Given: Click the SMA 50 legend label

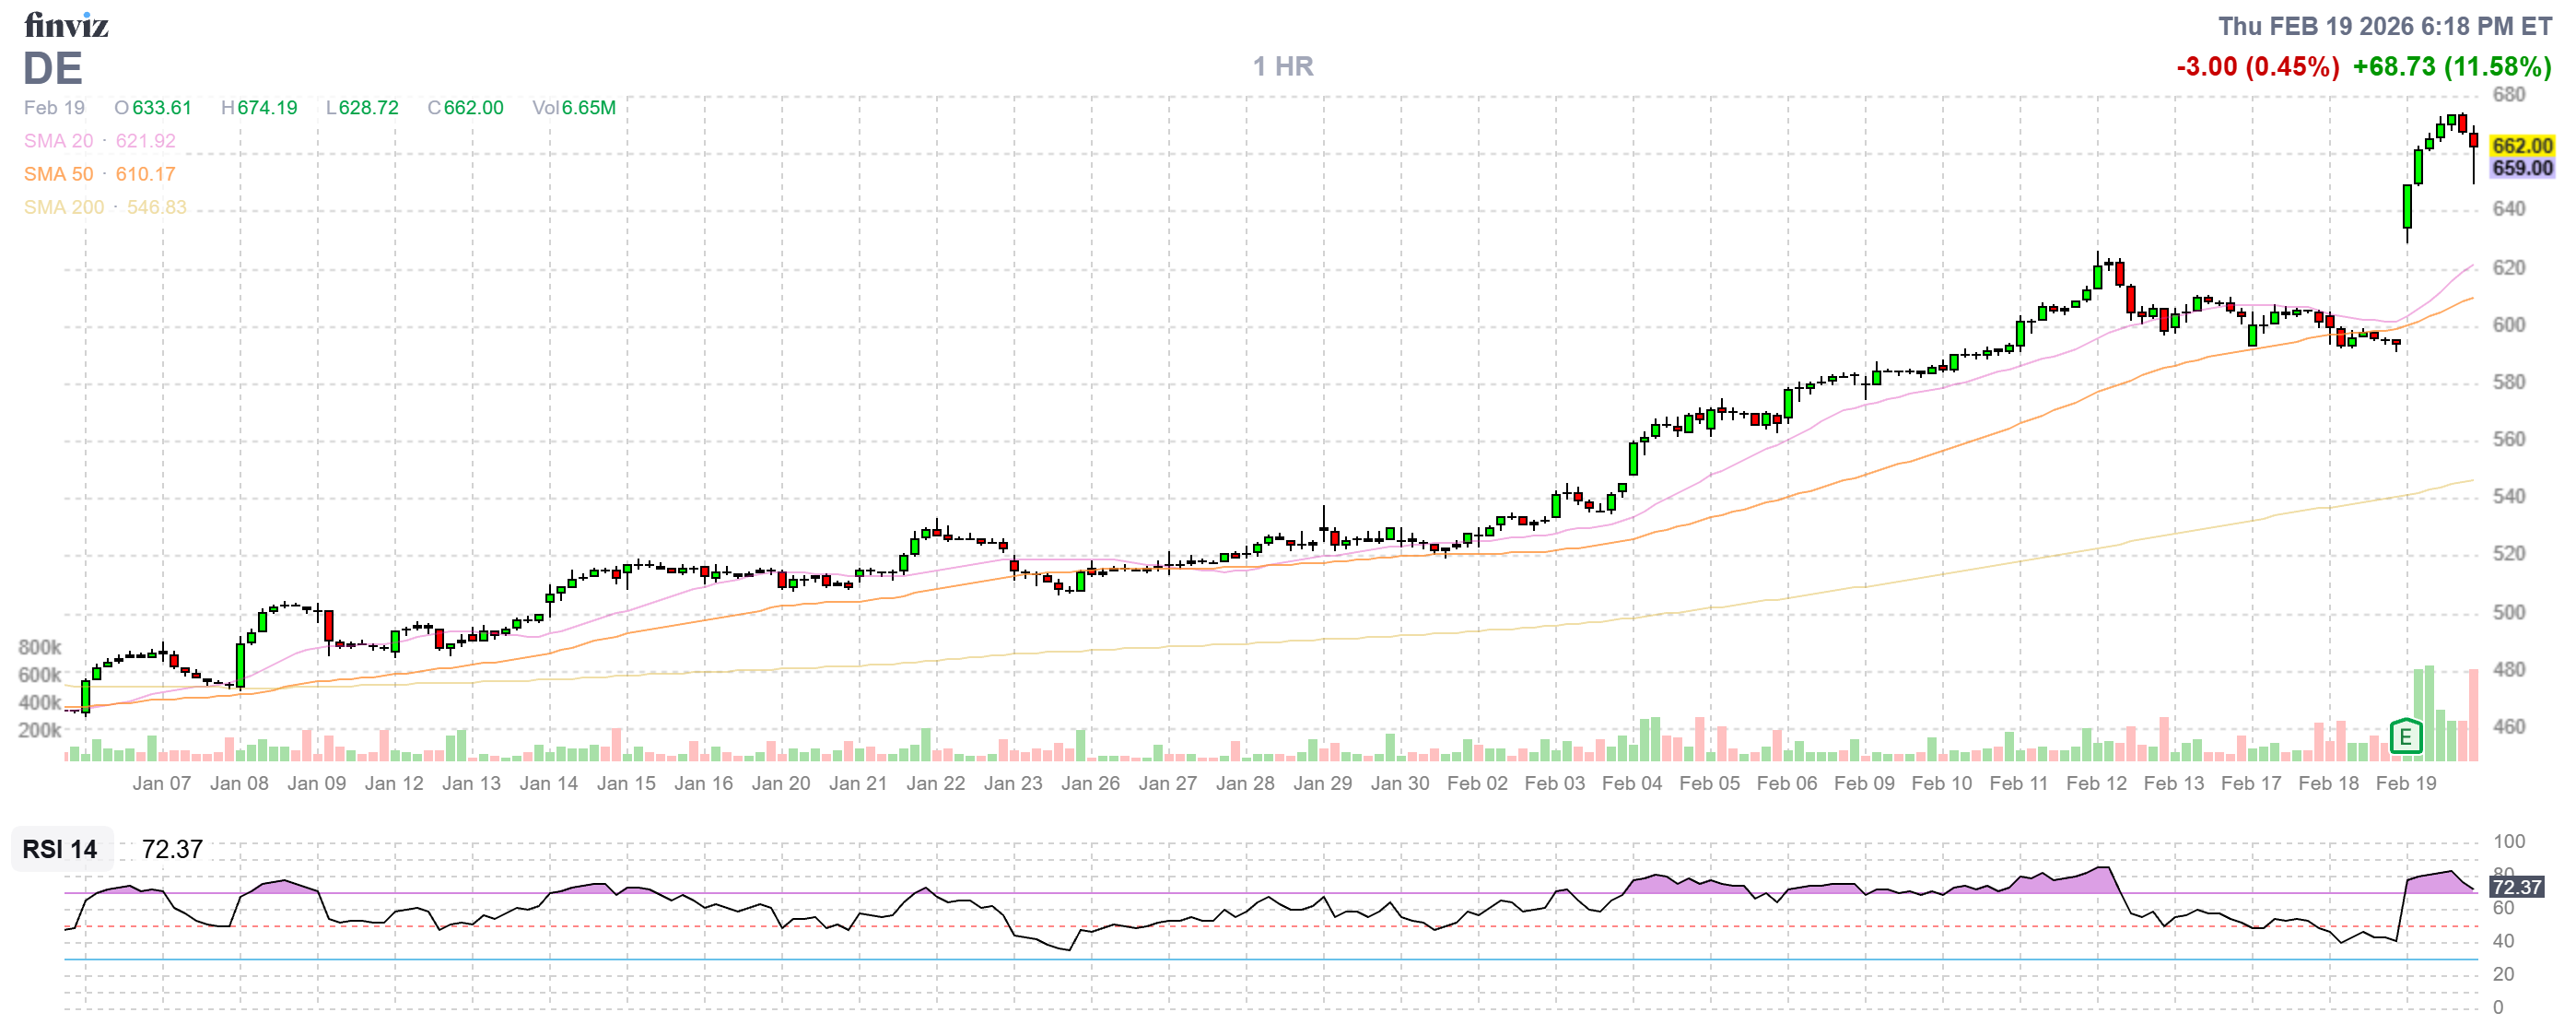Looking at the screenshot, I should (x=58, y=174).
